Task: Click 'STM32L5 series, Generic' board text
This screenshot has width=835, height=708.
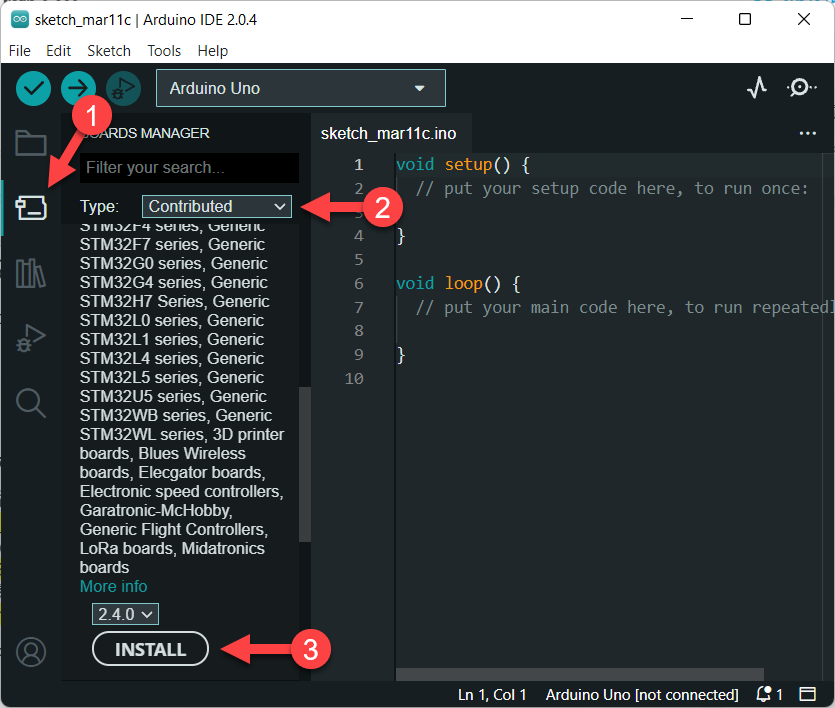Action: [172, 377]
